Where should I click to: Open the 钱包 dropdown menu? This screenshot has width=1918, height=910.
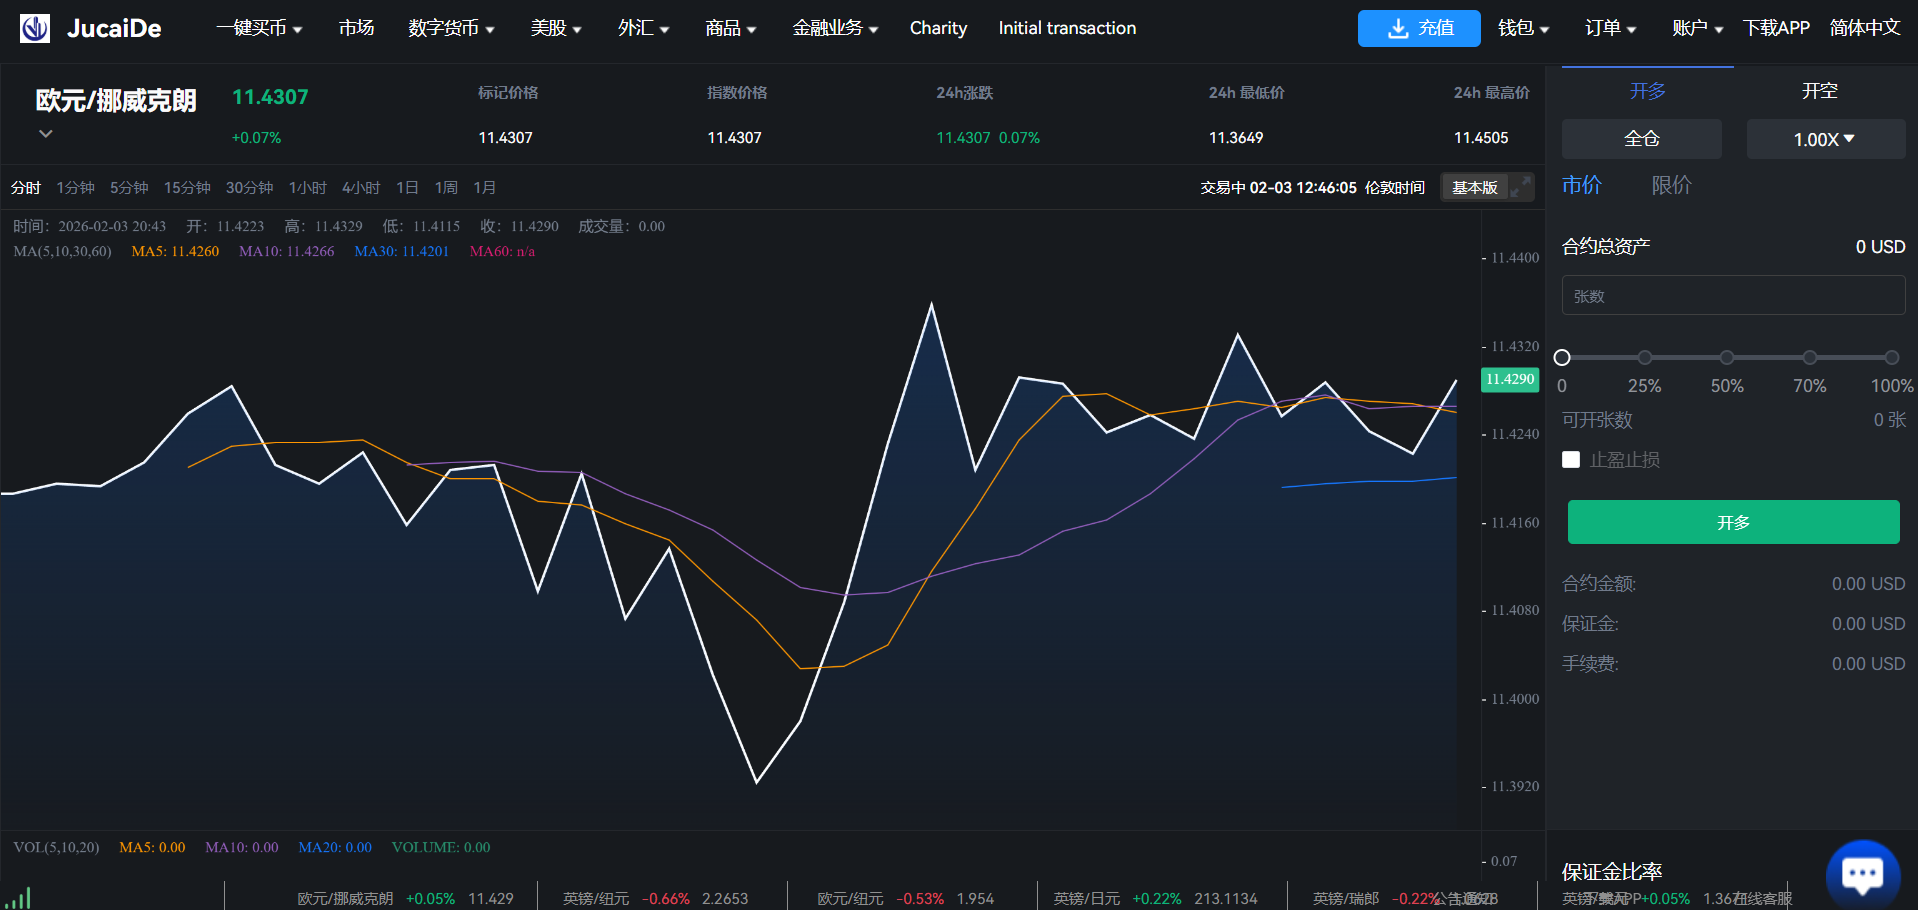[x=1522, y=28]
